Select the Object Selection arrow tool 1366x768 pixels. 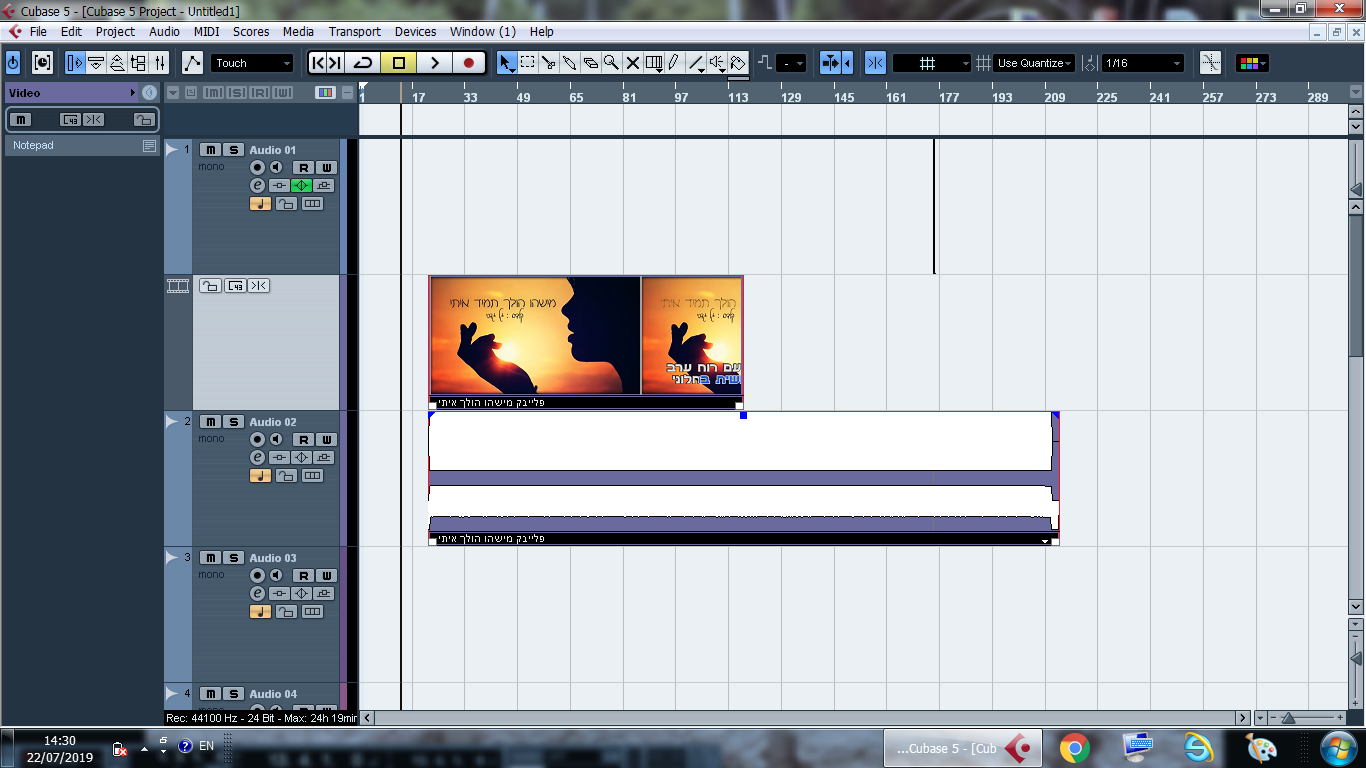(507, 63)
